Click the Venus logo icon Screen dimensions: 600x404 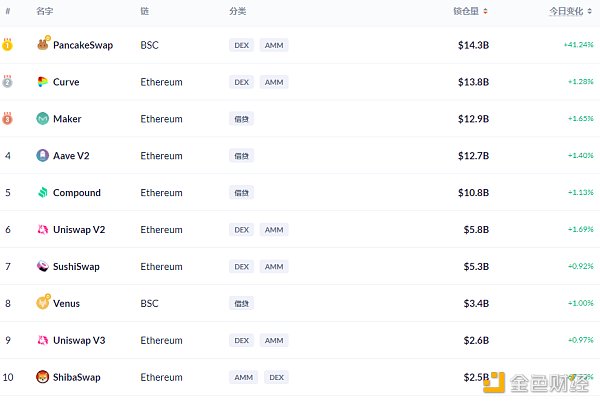pyautogui.click(x=43, y=303)
